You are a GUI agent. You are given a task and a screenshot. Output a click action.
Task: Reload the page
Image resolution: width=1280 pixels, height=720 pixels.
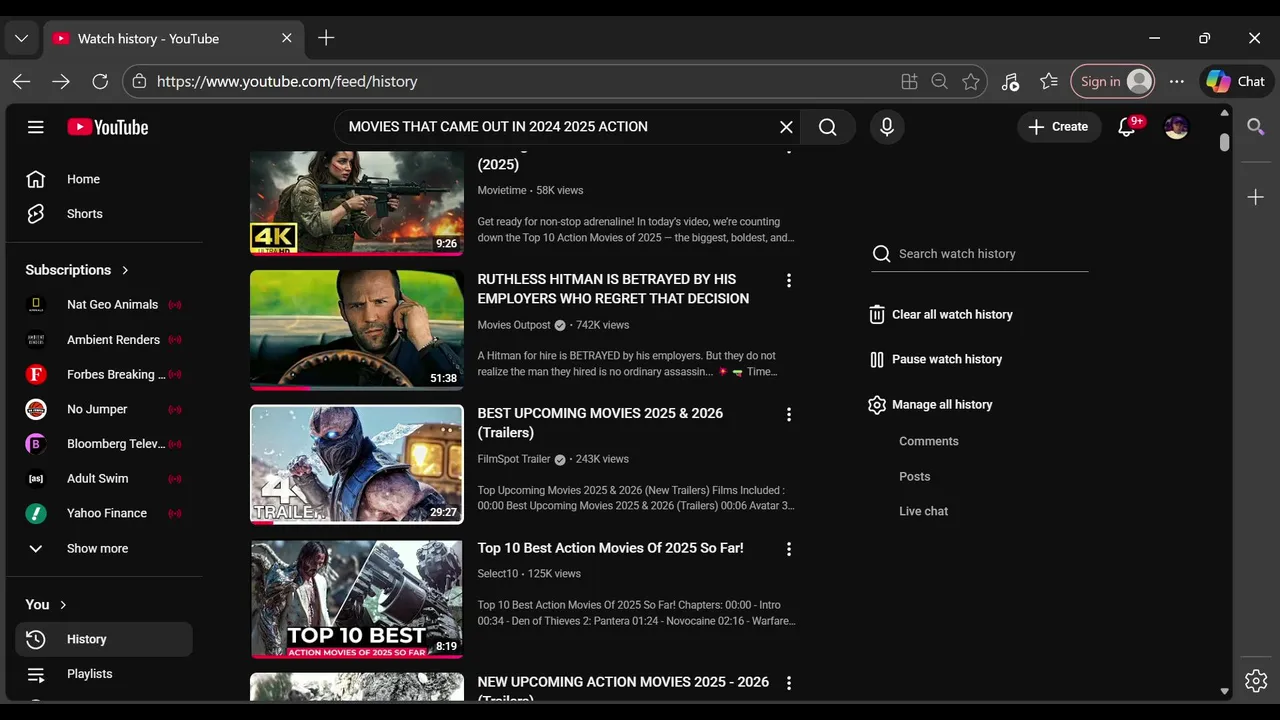100,82
